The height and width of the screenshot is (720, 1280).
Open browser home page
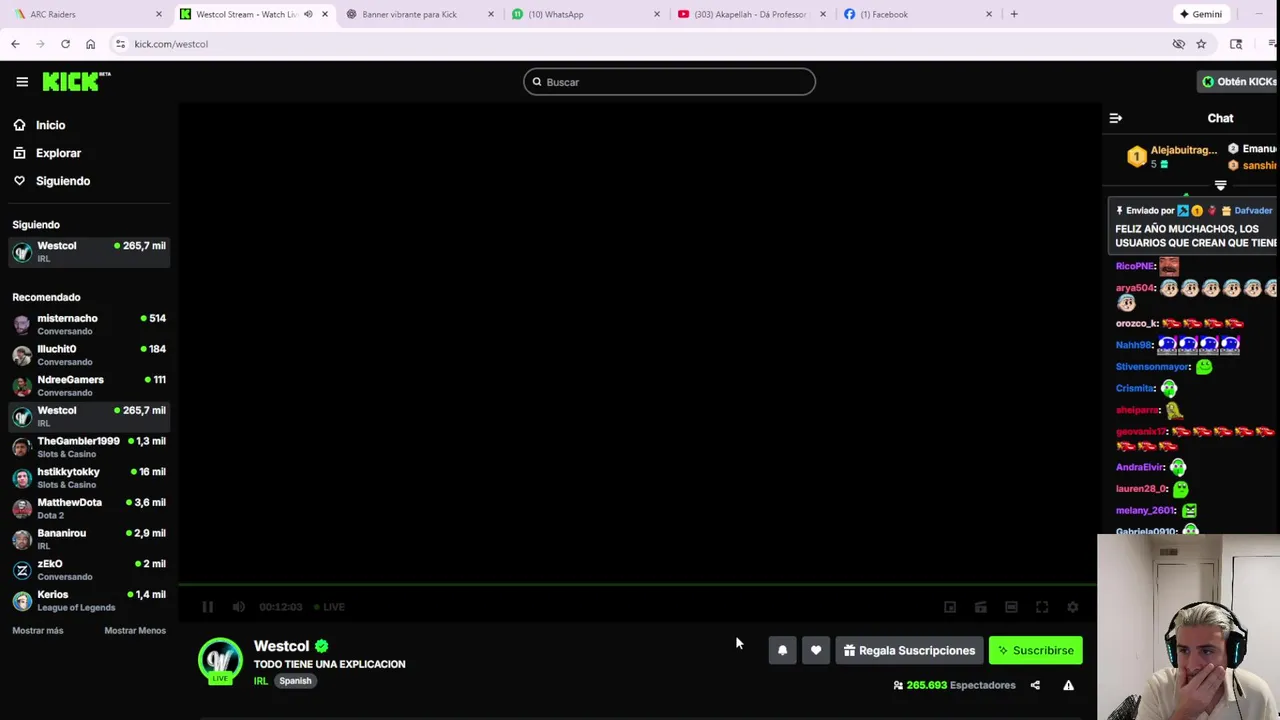90,44
